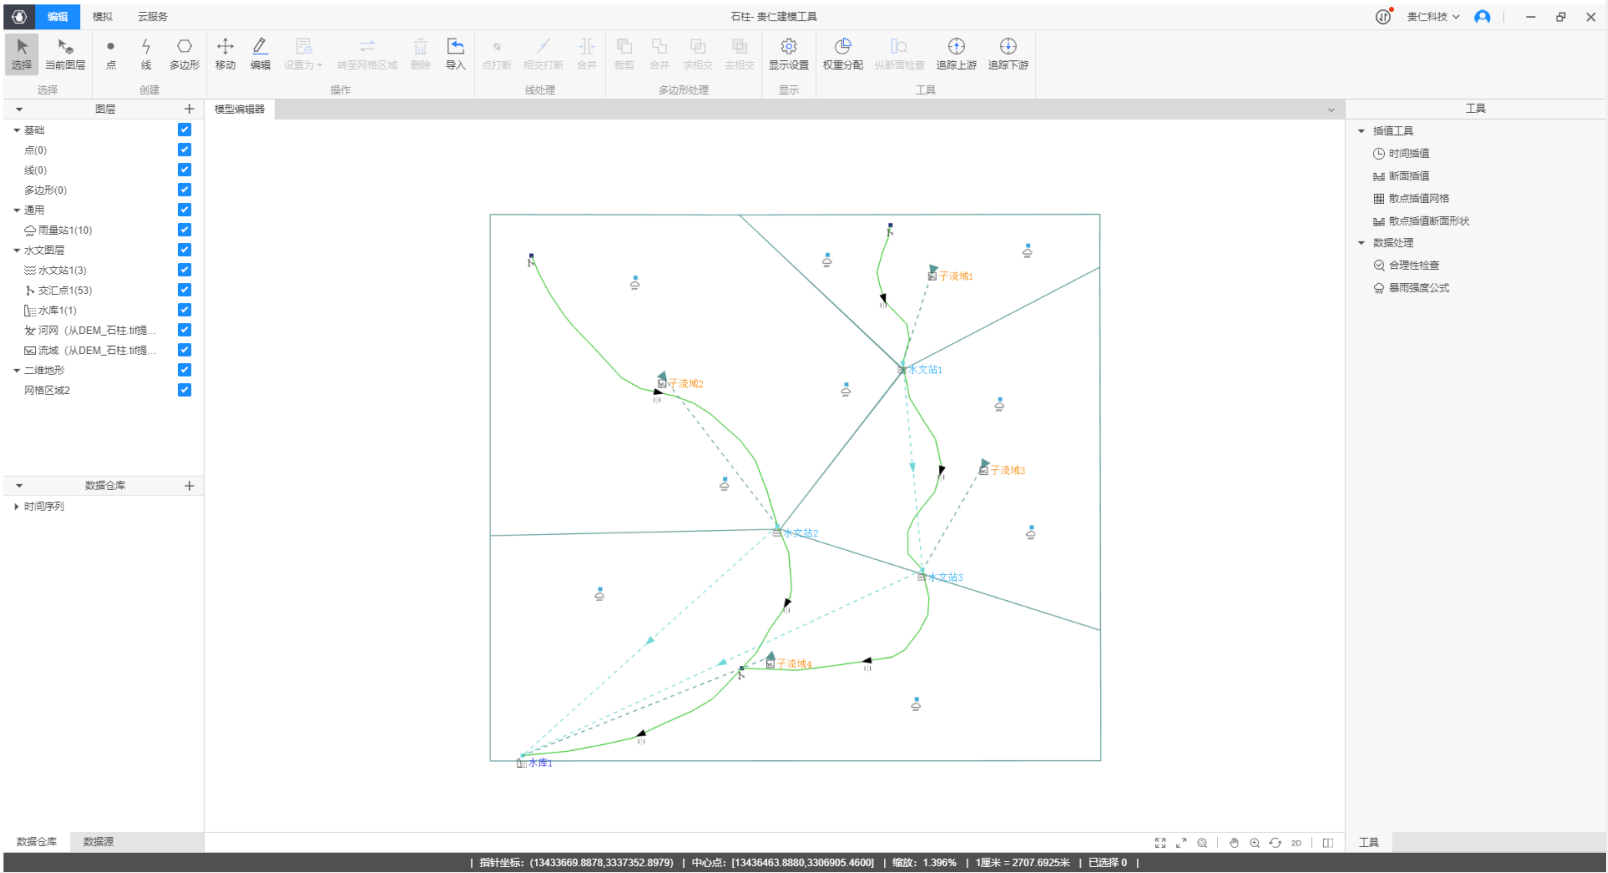Switch to the 模拟 ribbon tab
Viewport: 1608px width, 873px height.
[103, 17]
